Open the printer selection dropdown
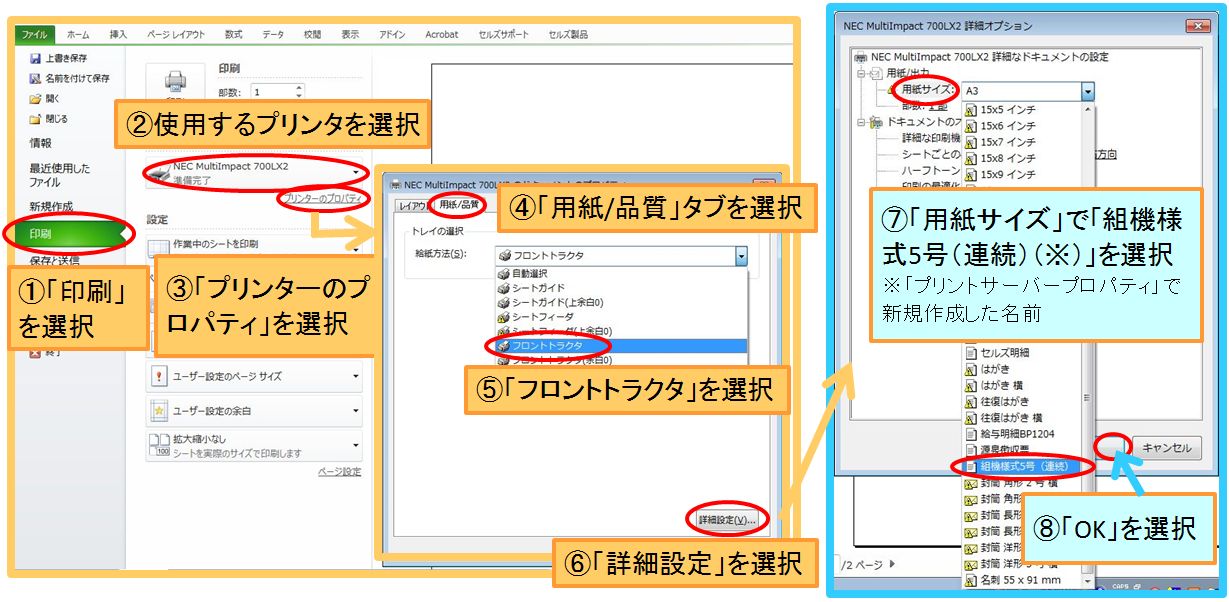 point(355,172)
